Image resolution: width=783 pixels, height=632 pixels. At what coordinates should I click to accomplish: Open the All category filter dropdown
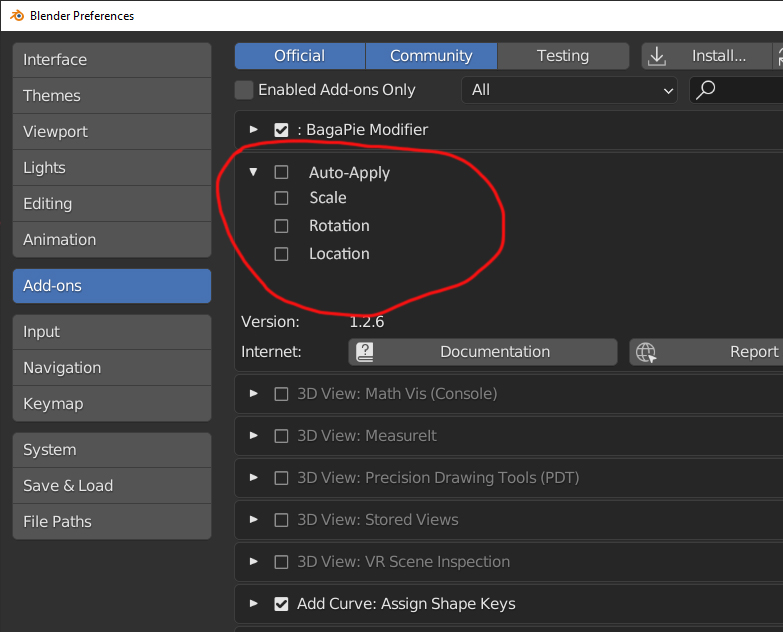point(569,90)
